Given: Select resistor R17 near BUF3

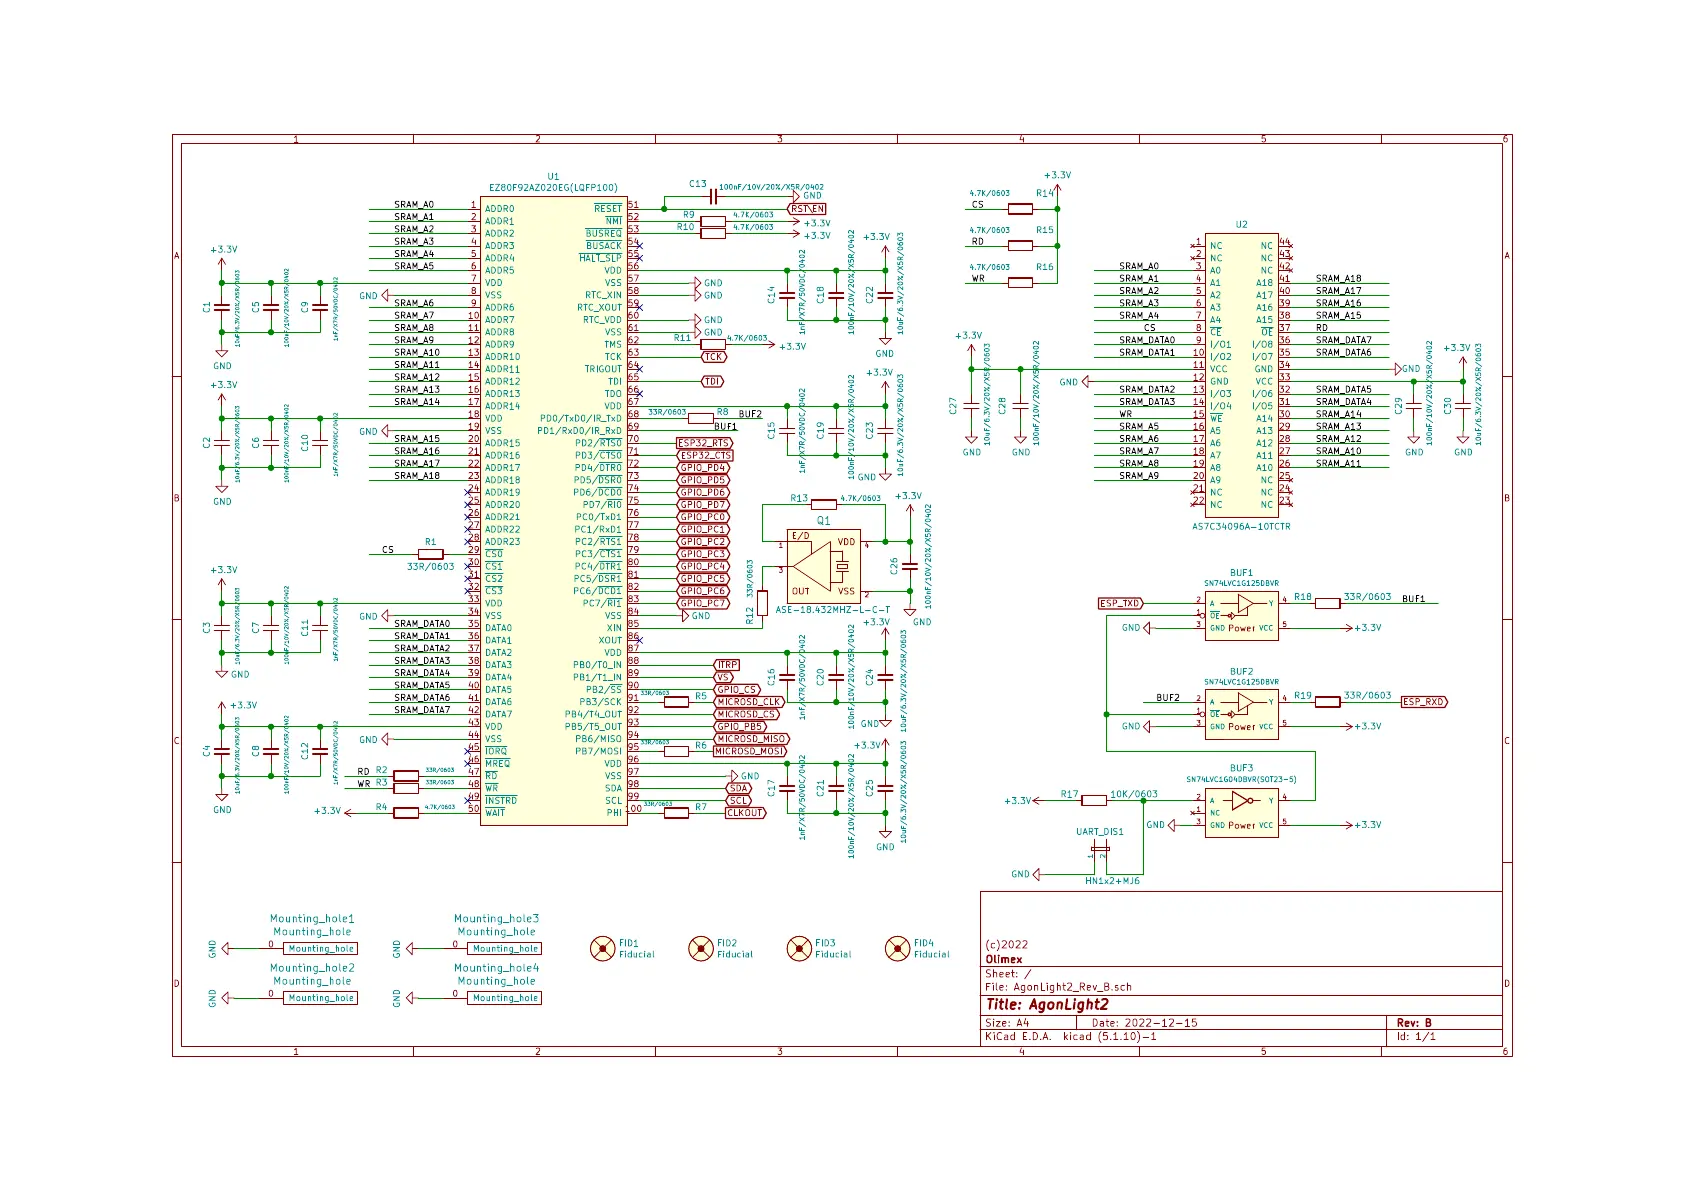Looking at the screenshot, I should 1094,800.
